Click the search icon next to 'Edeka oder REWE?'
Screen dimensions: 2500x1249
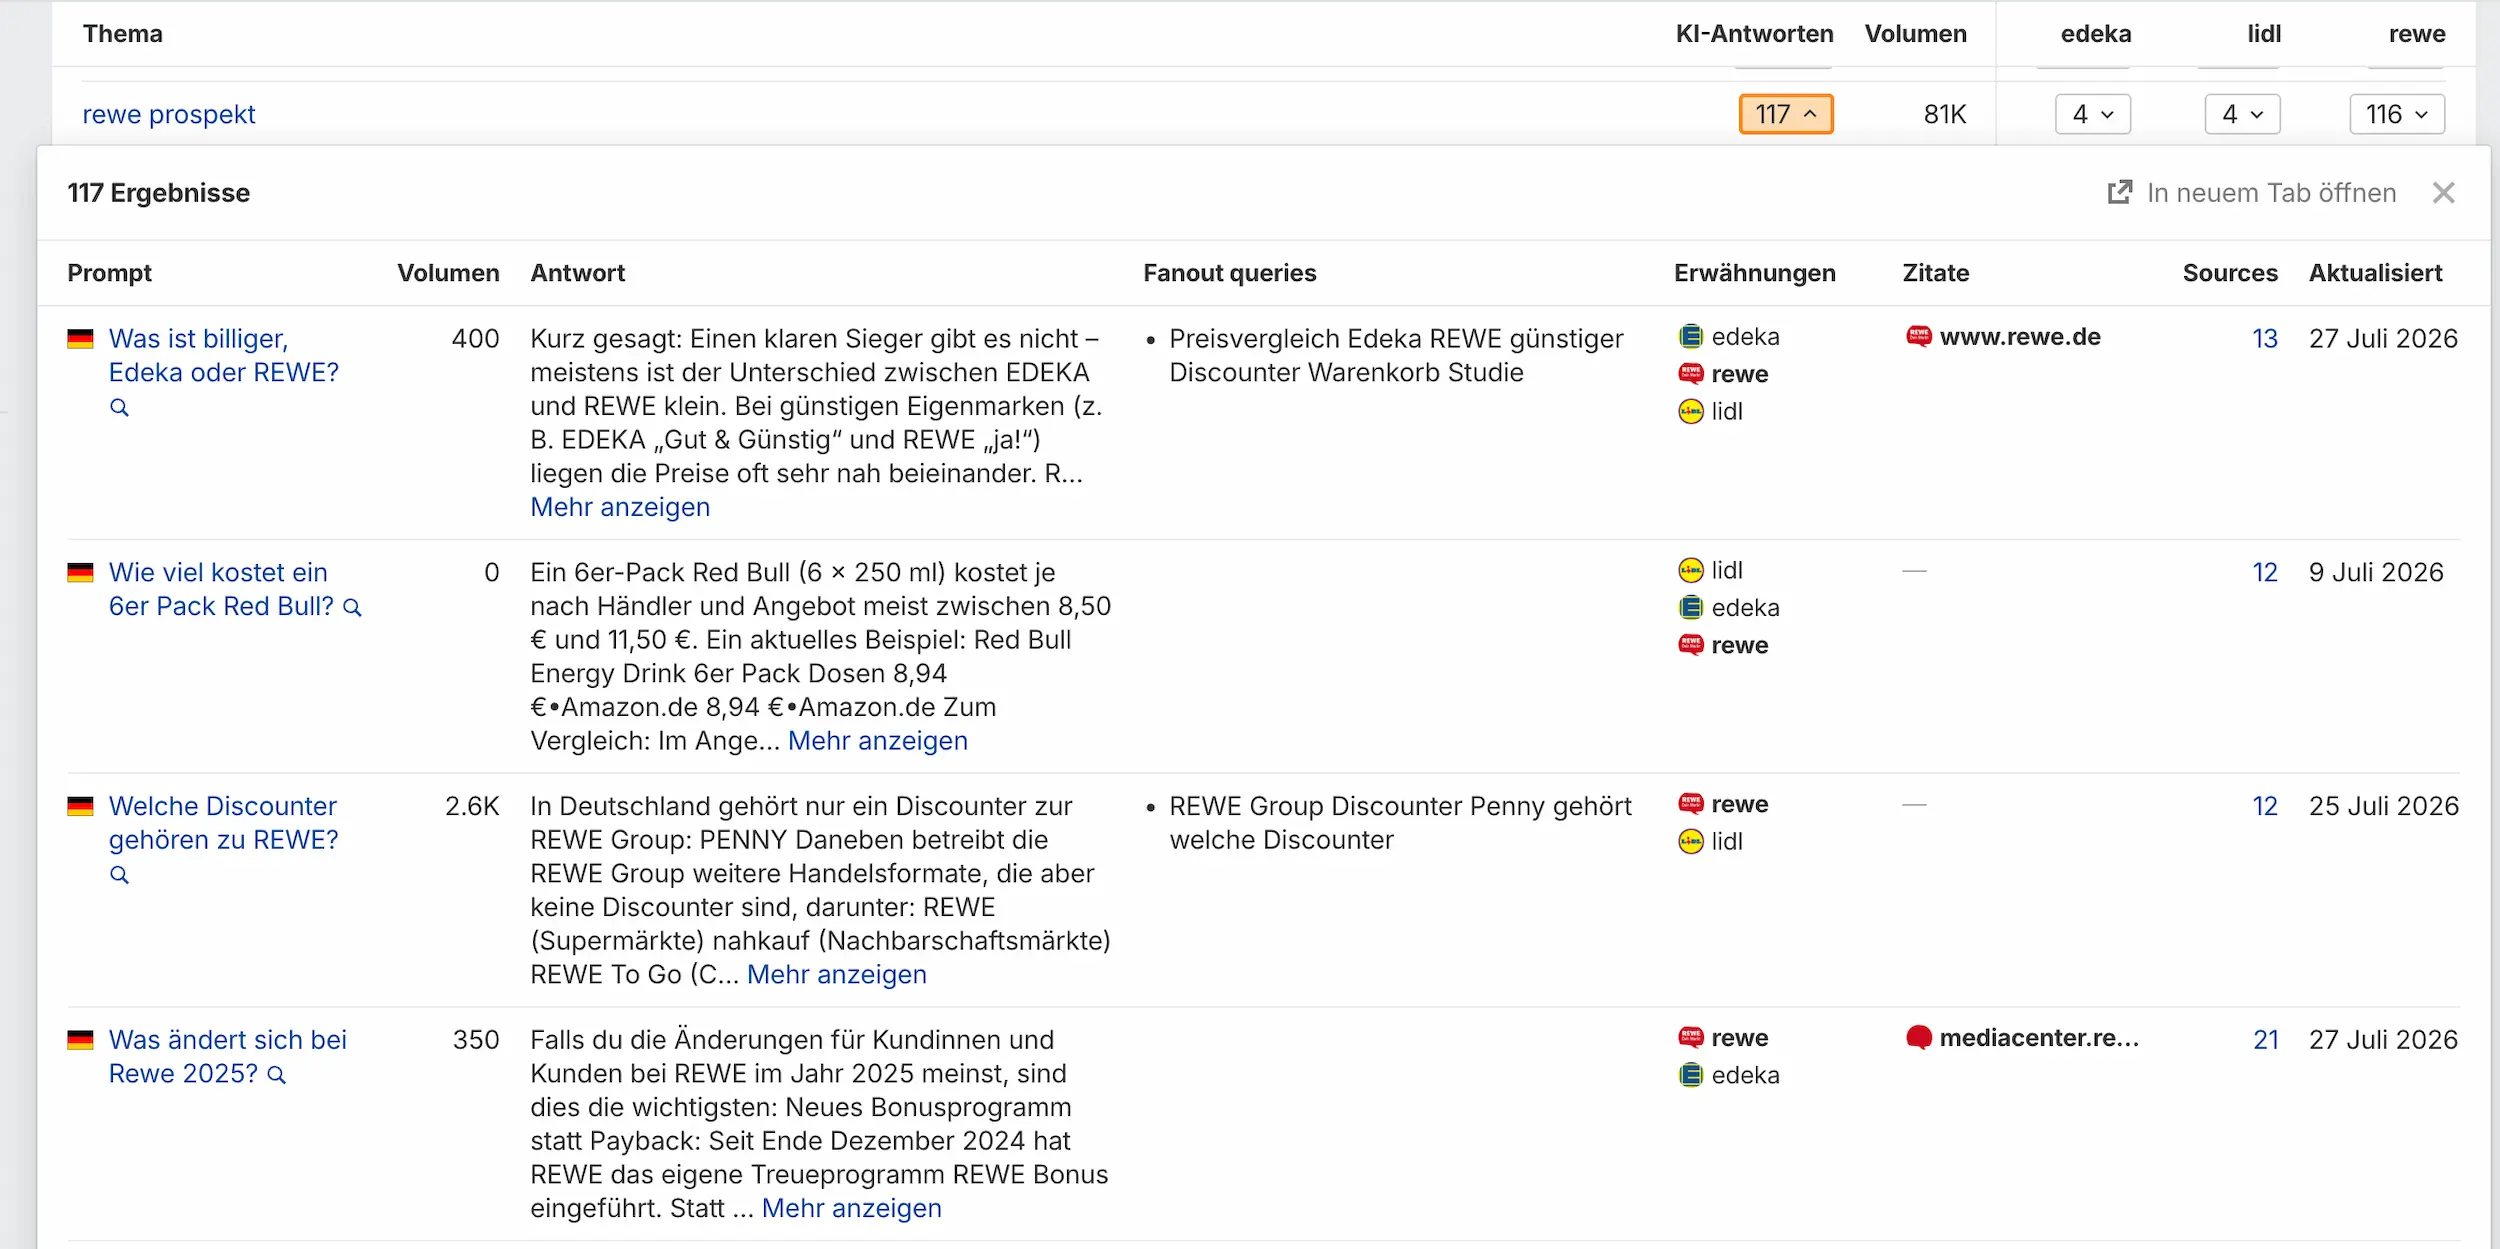119,407
